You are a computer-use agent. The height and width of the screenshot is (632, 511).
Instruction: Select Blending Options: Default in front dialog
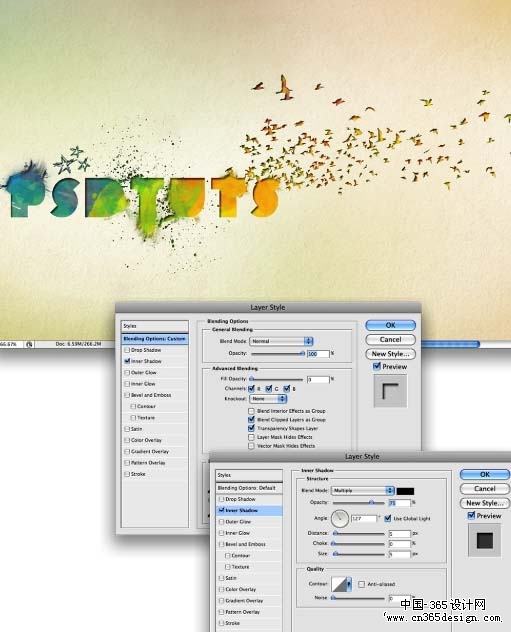pyautogui.click(x=249, y=488)
